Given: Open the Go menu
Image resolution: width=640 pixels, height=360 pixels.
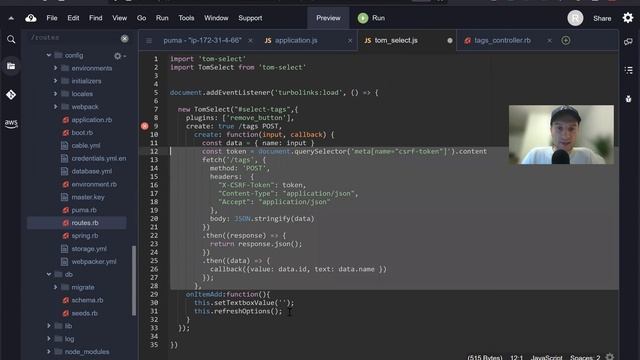Looking at the screenshot, I should [x=141, y=18].
